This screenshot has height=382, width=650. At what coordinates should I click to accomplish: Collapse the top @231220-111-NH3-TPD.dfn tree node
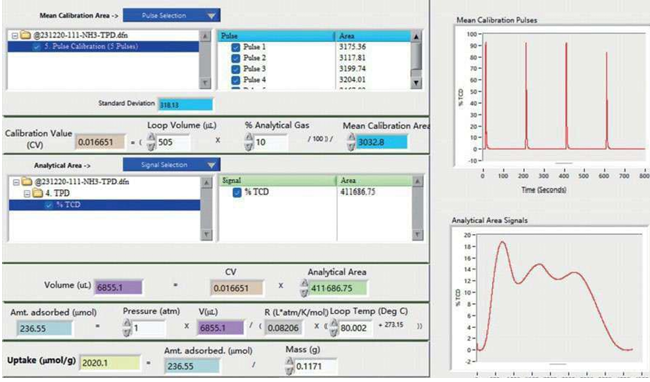(x=15, y=36)
